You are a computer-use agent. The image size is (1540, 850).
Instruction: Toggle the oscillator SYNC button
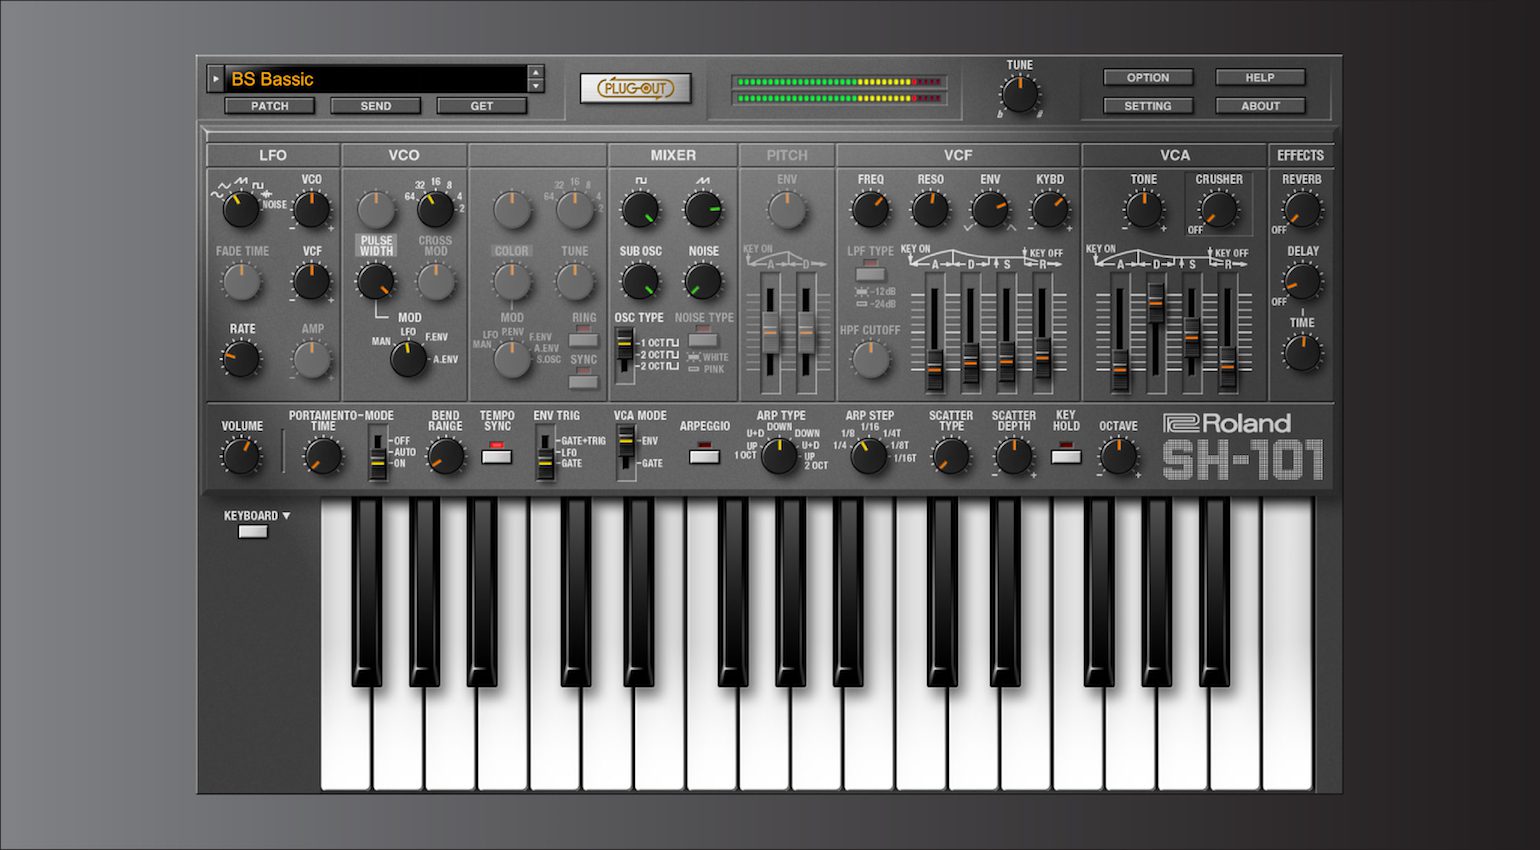coord(583,381)
